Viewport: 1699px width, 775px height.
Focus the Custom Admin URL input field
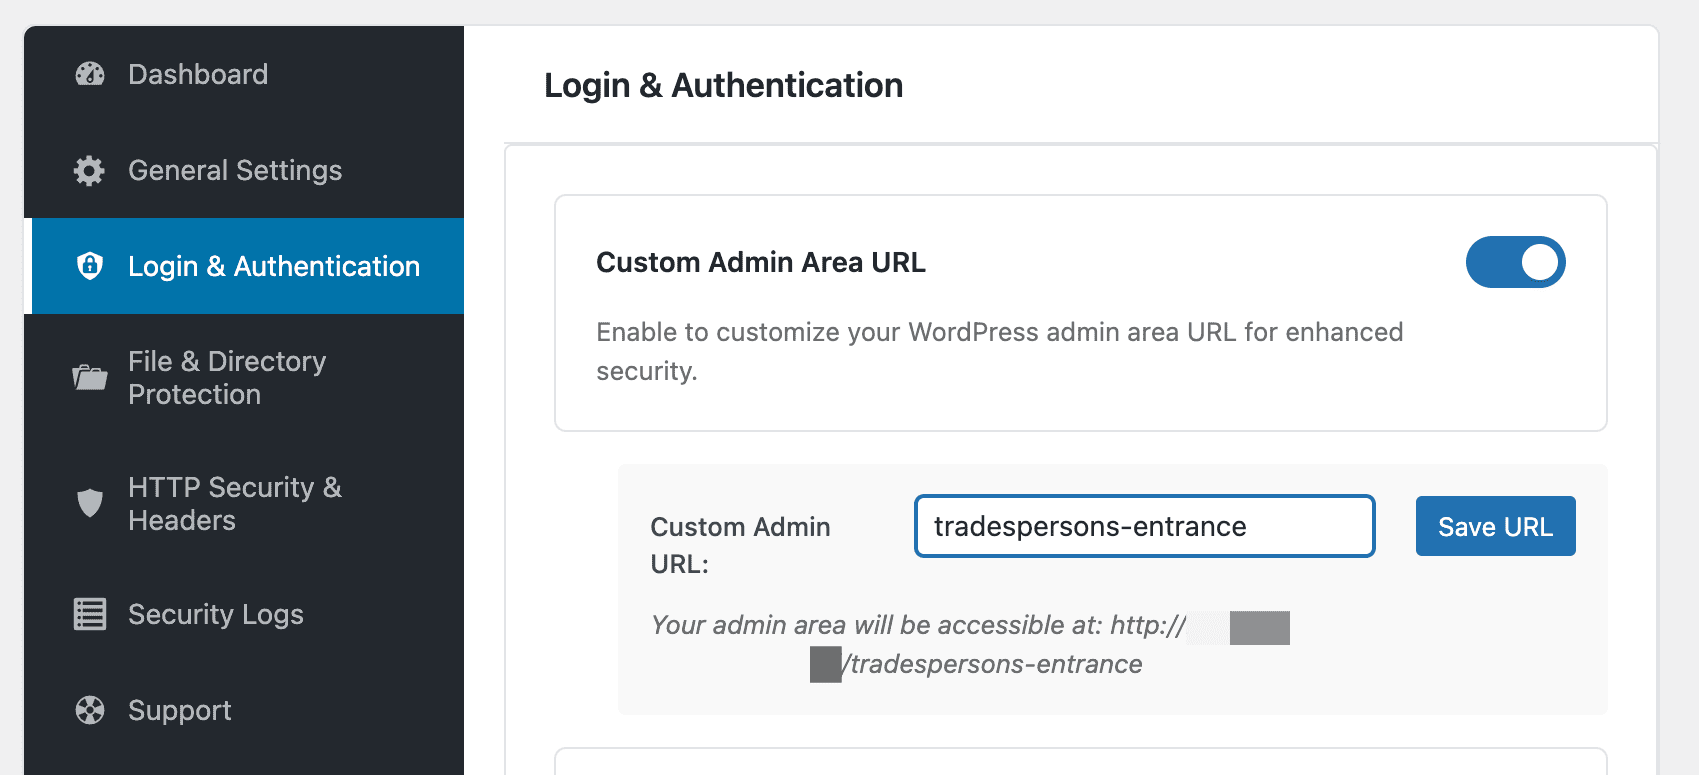(1144, 526)
